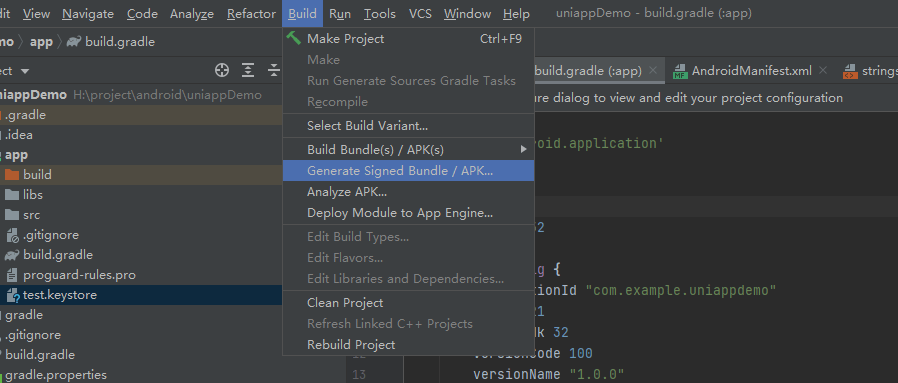This screenshot has height=383, width=898.
Task: Select the app build.gradle file
Action: [141, 255]
